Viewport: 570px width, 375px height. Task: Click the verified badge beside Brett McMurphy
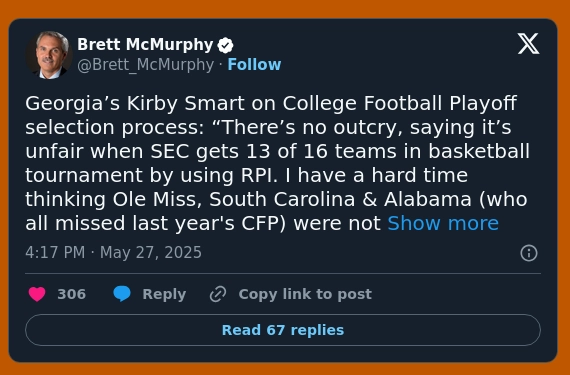tap(225, 45)
